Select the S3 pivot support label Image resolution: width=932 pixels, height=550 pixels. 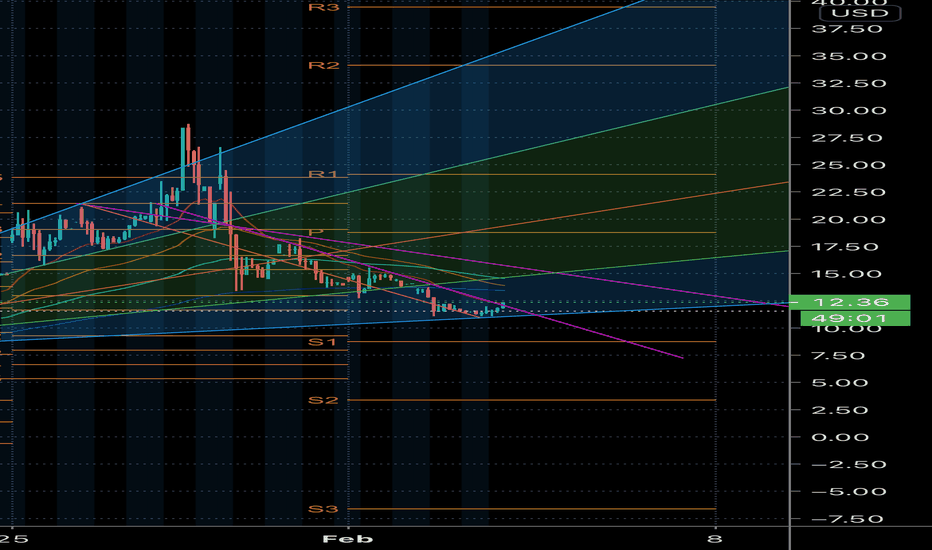tap(323, 509)
